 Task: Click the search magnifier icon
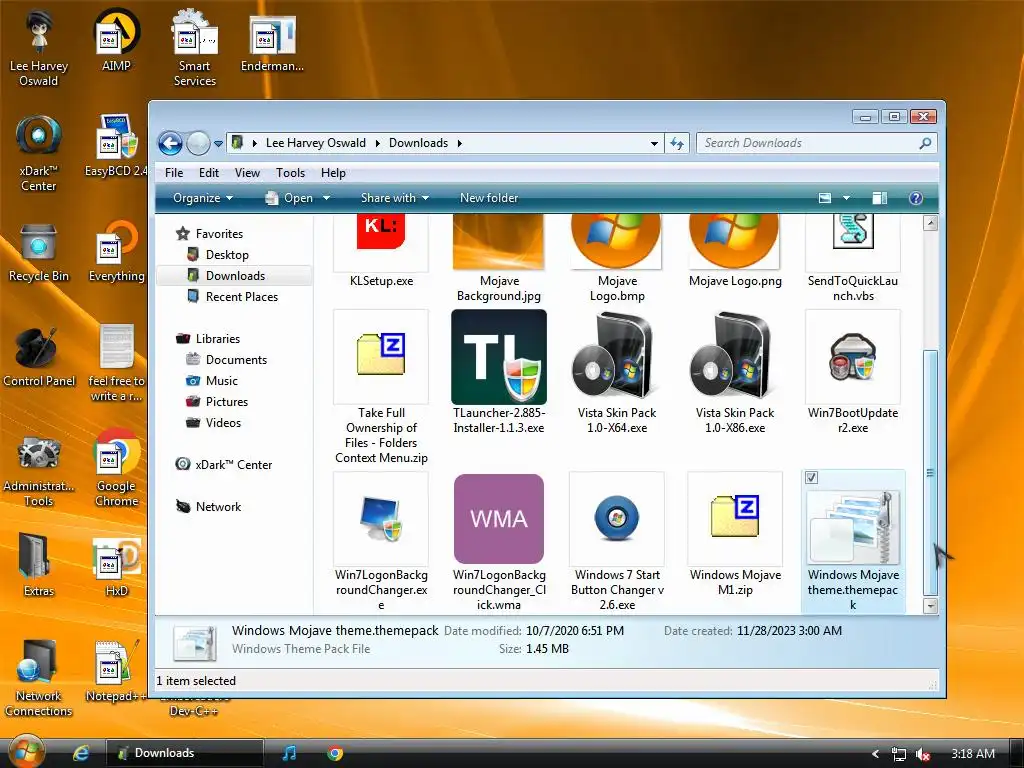925,143
